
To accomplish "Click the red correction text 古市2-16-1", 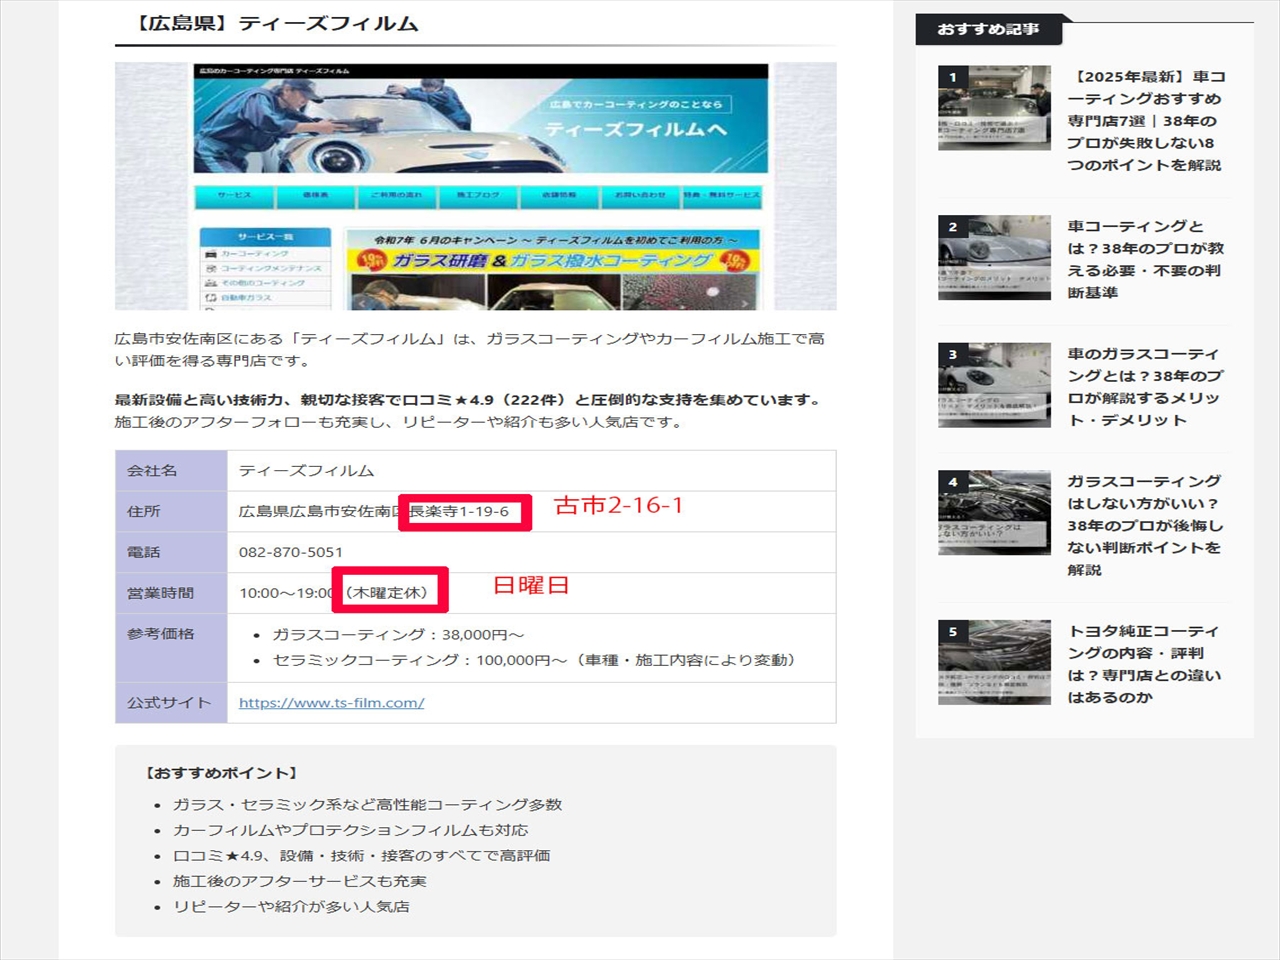I will (618, 506).
